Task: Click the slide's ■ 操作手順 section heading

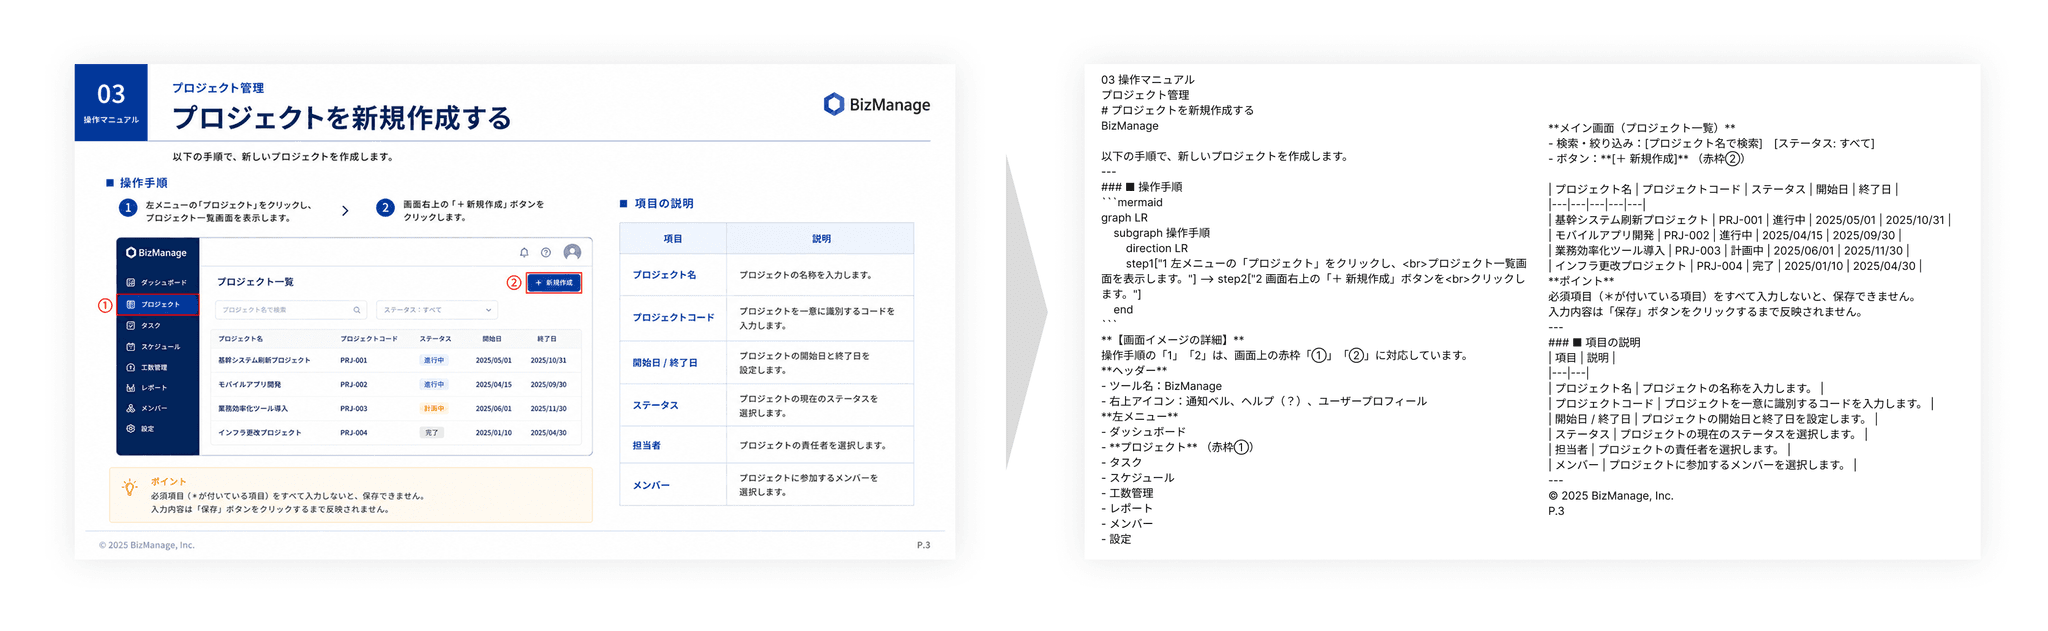Action: click(x=137, y=183)
